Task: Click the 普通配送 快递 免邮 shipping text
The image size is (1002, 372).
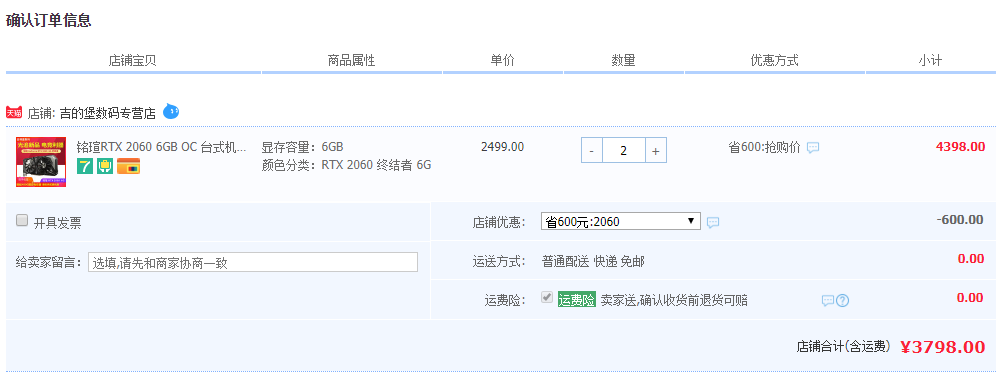Action: [x=593, y=261]
